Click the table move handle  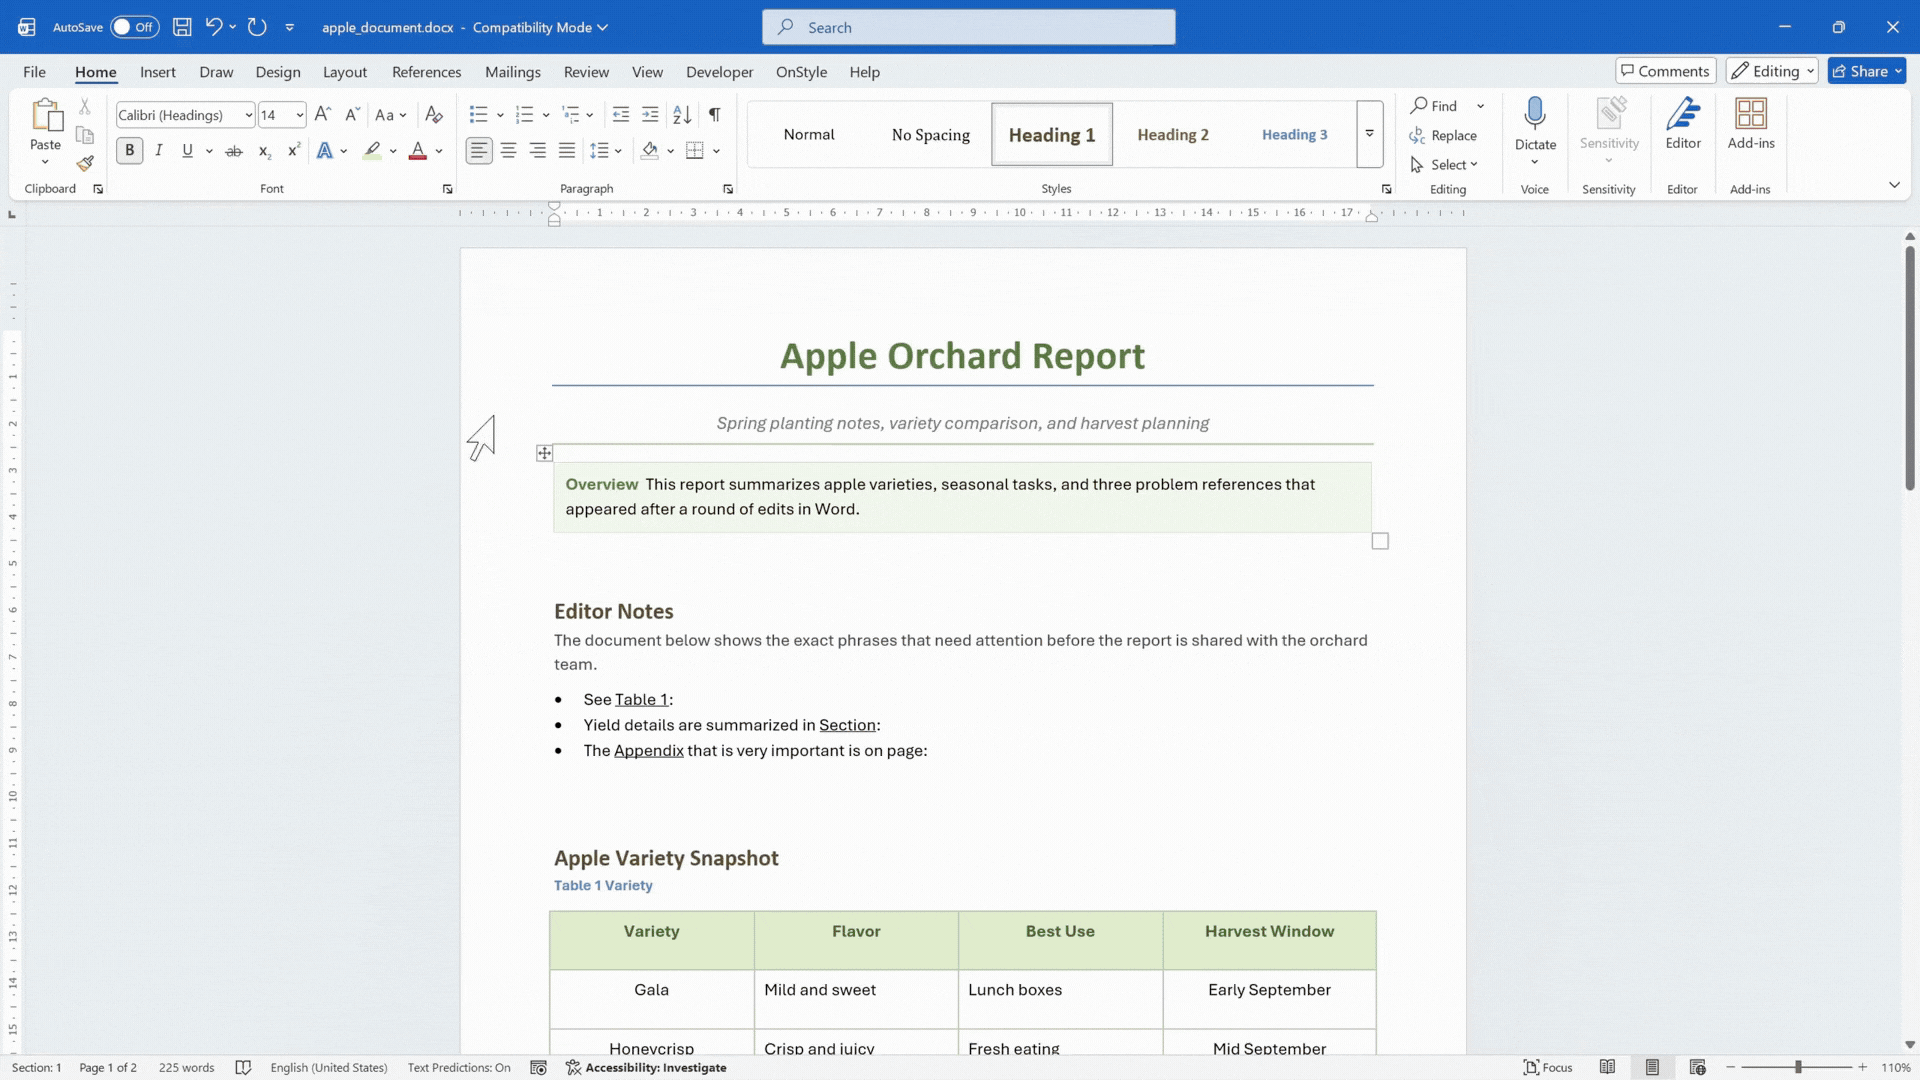pyautogui.click(x=544, y=453)
